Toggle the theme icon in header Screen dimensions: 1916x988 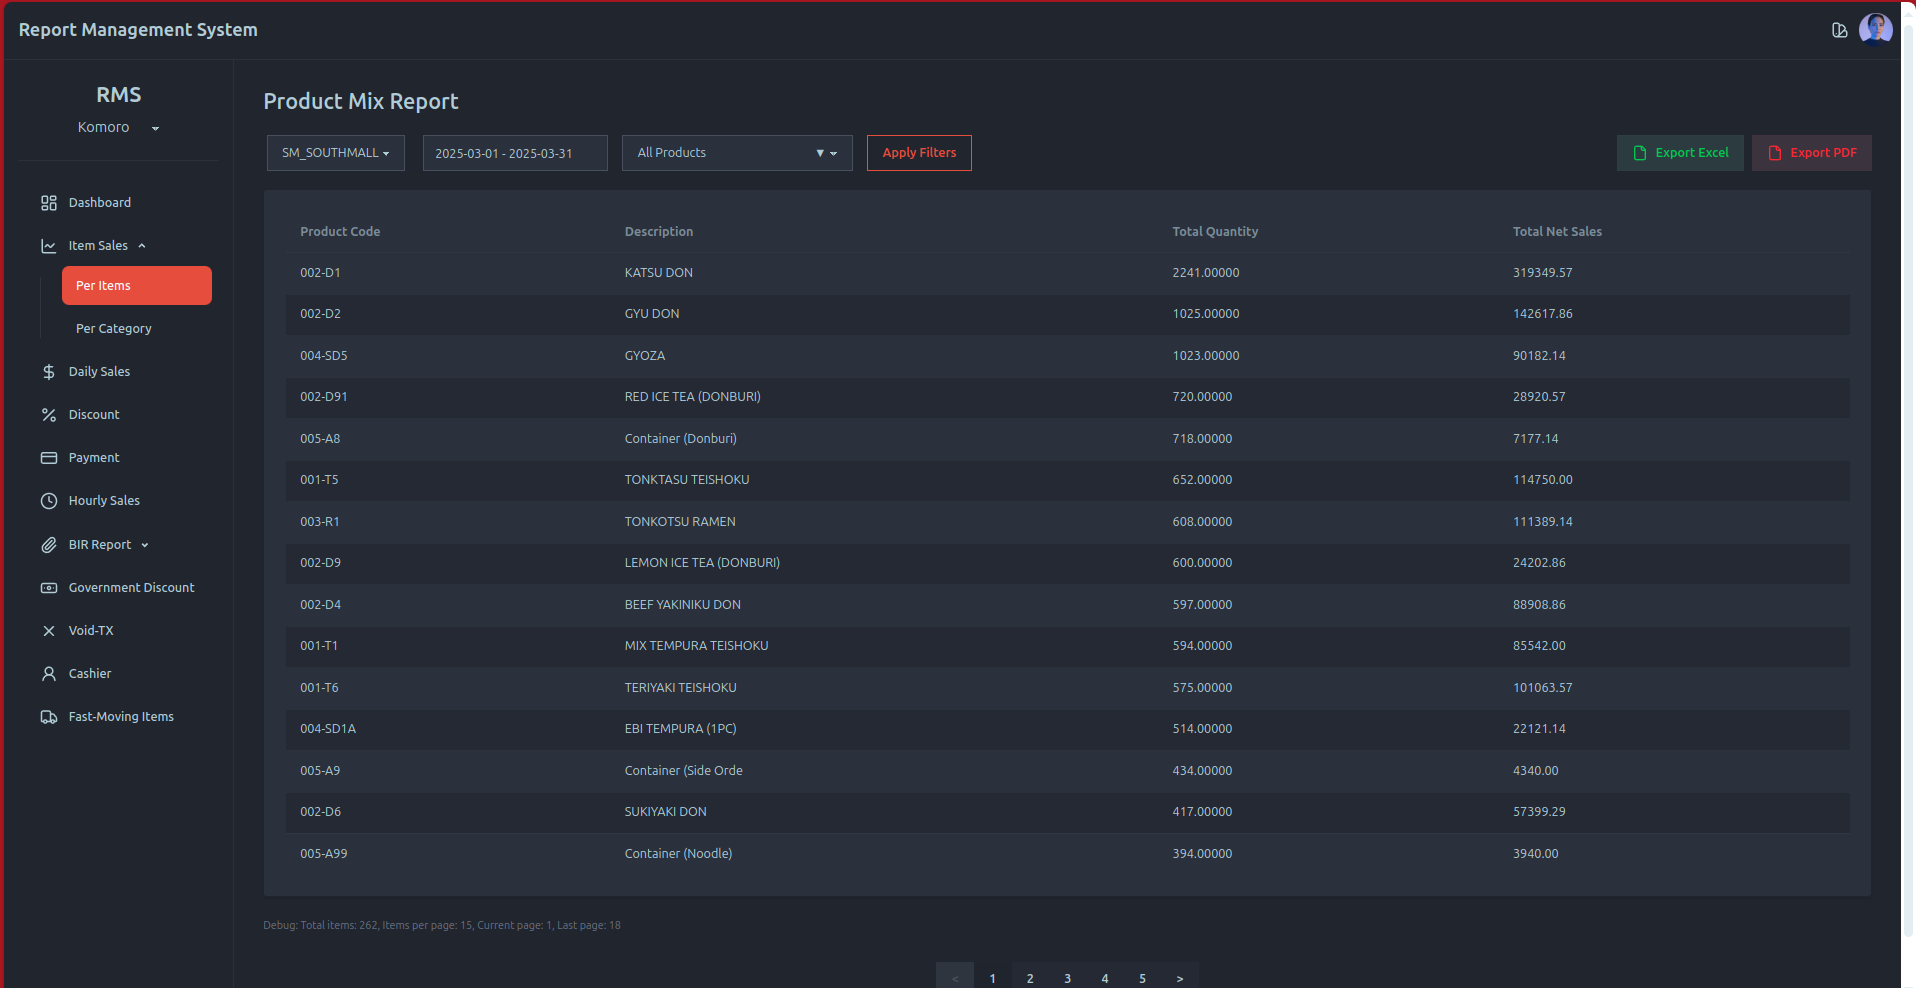(x=1839, y=30)
